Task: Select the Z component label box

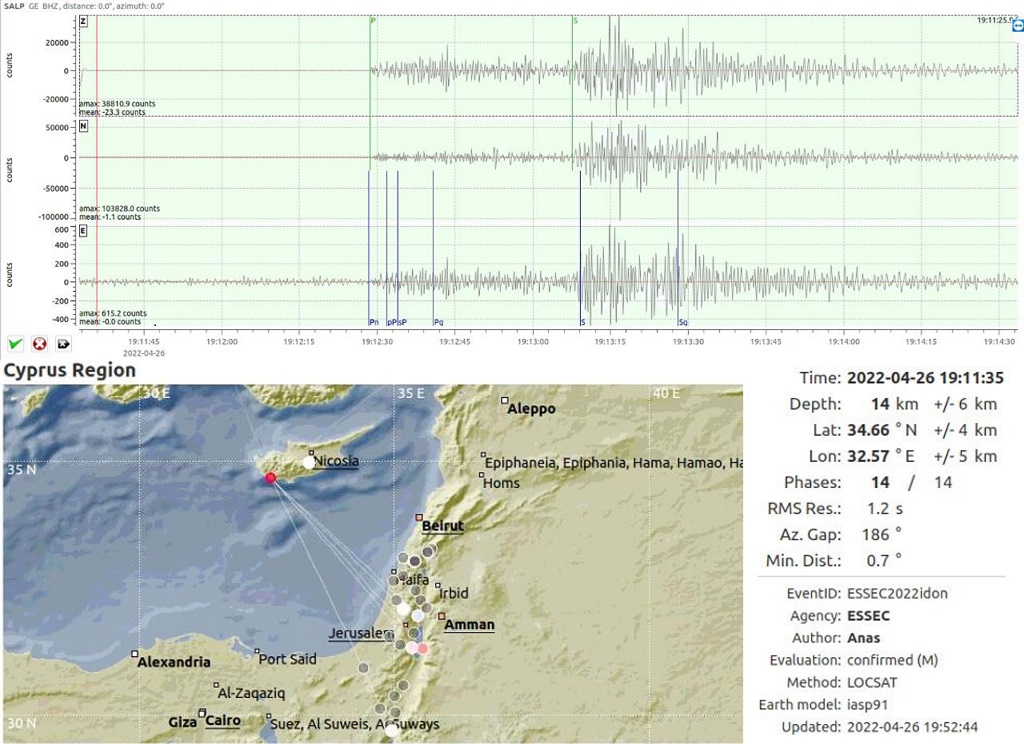Action: point(83,20)
